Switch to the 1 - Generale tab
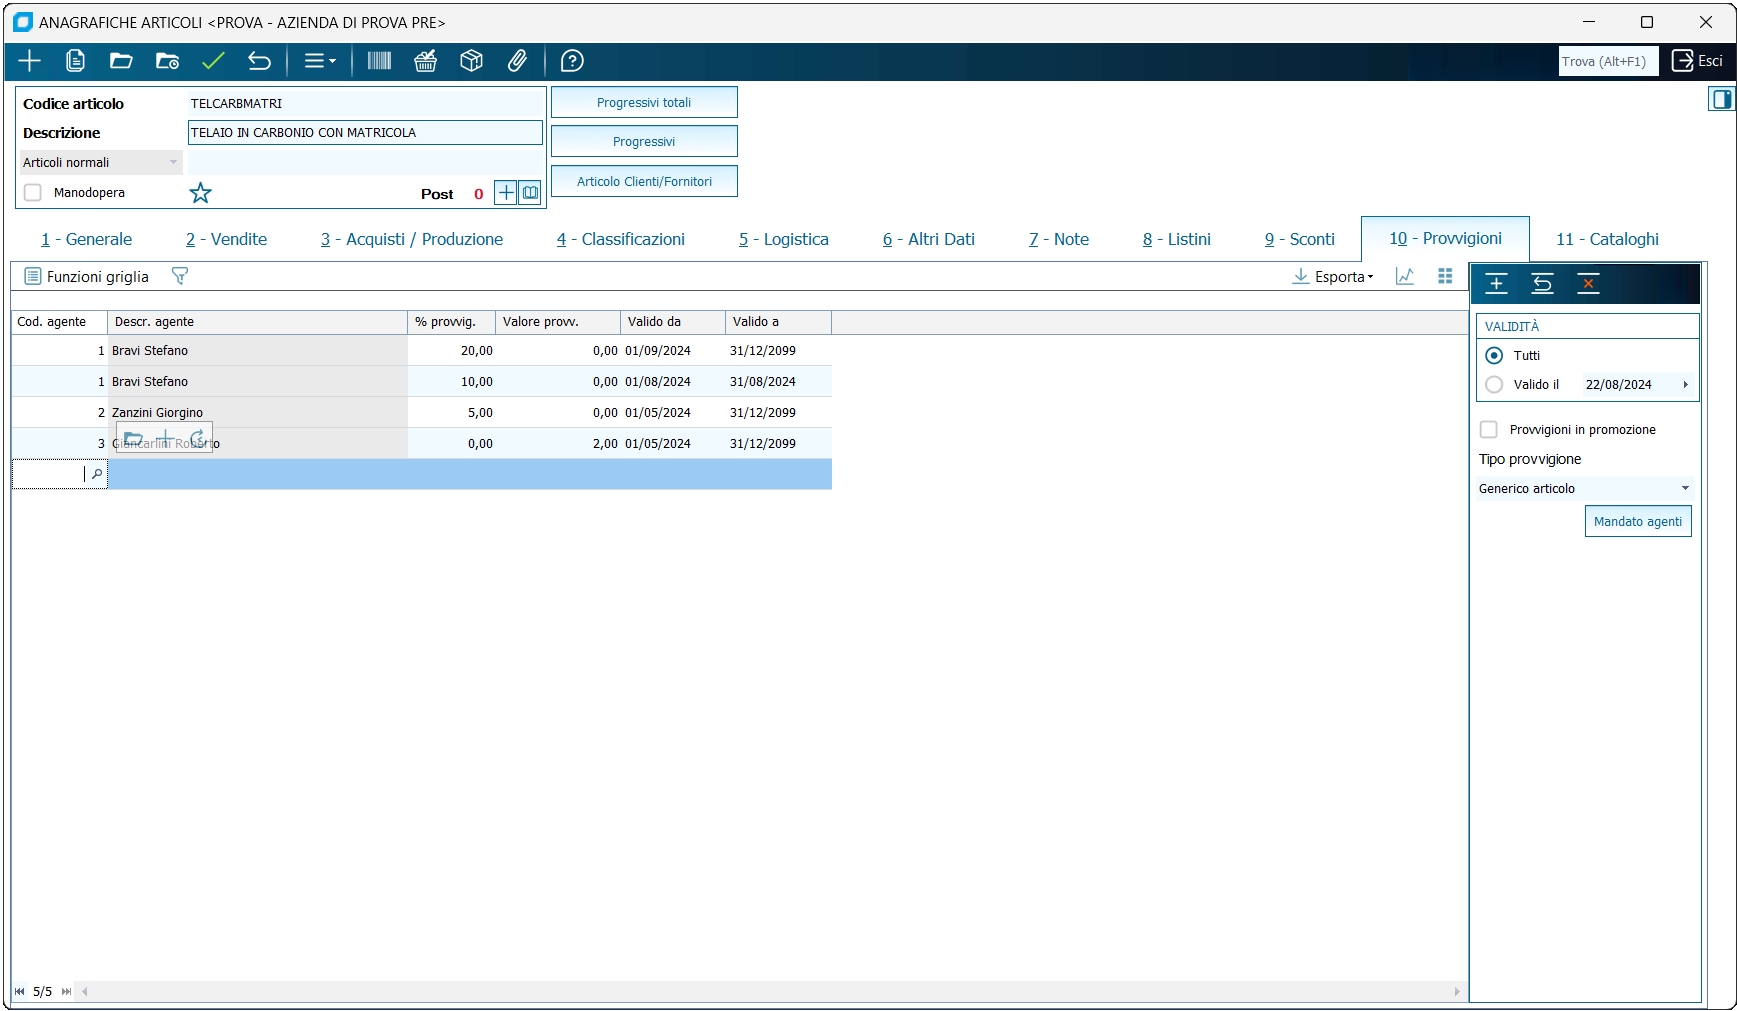The image size is (1737, 1011). tap(86, 239)
